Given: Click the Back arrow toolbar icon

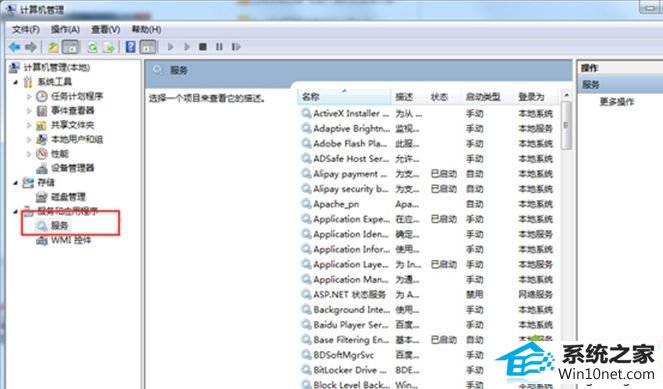Looking at the screenshot, I should pyautogui.click(x=14, y=47).
